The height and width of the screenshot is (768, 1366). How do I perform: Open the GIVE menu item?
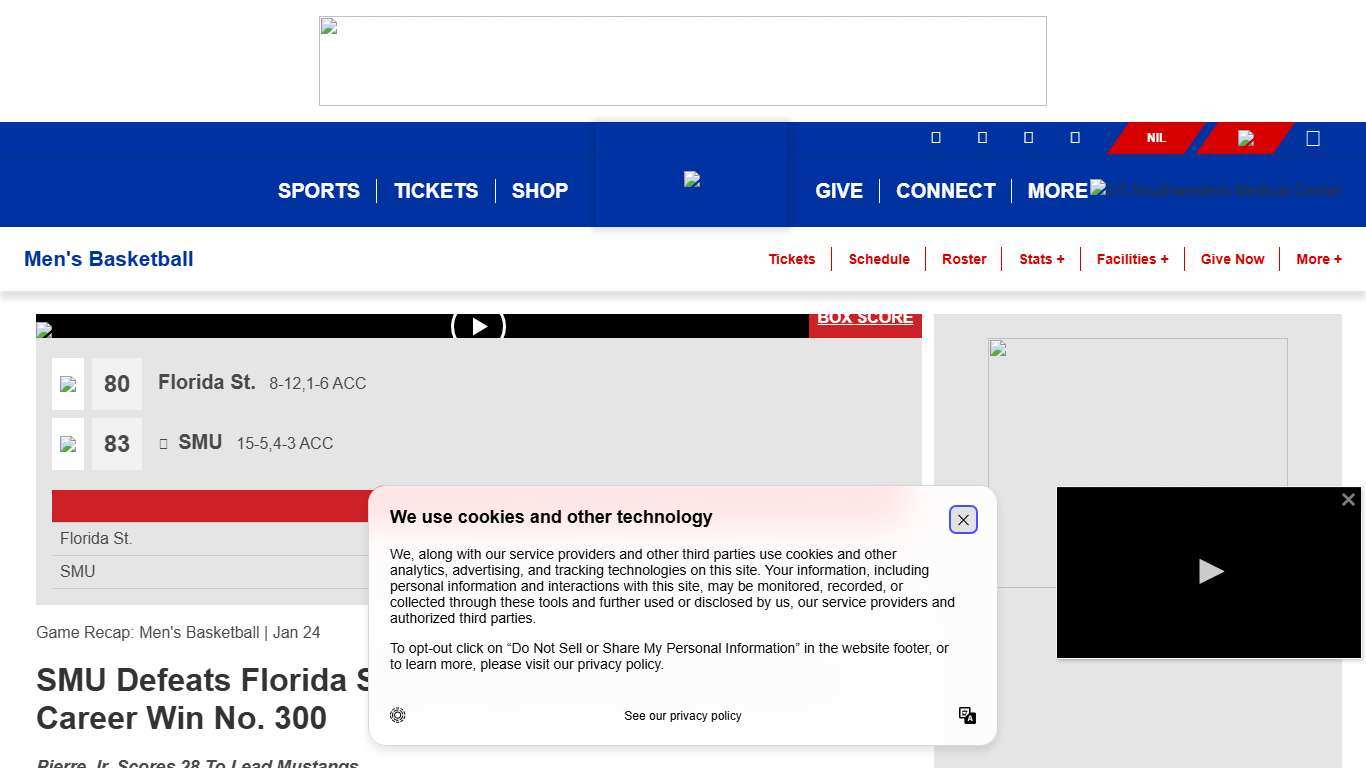pyautogui.click(x=838, y=191)
